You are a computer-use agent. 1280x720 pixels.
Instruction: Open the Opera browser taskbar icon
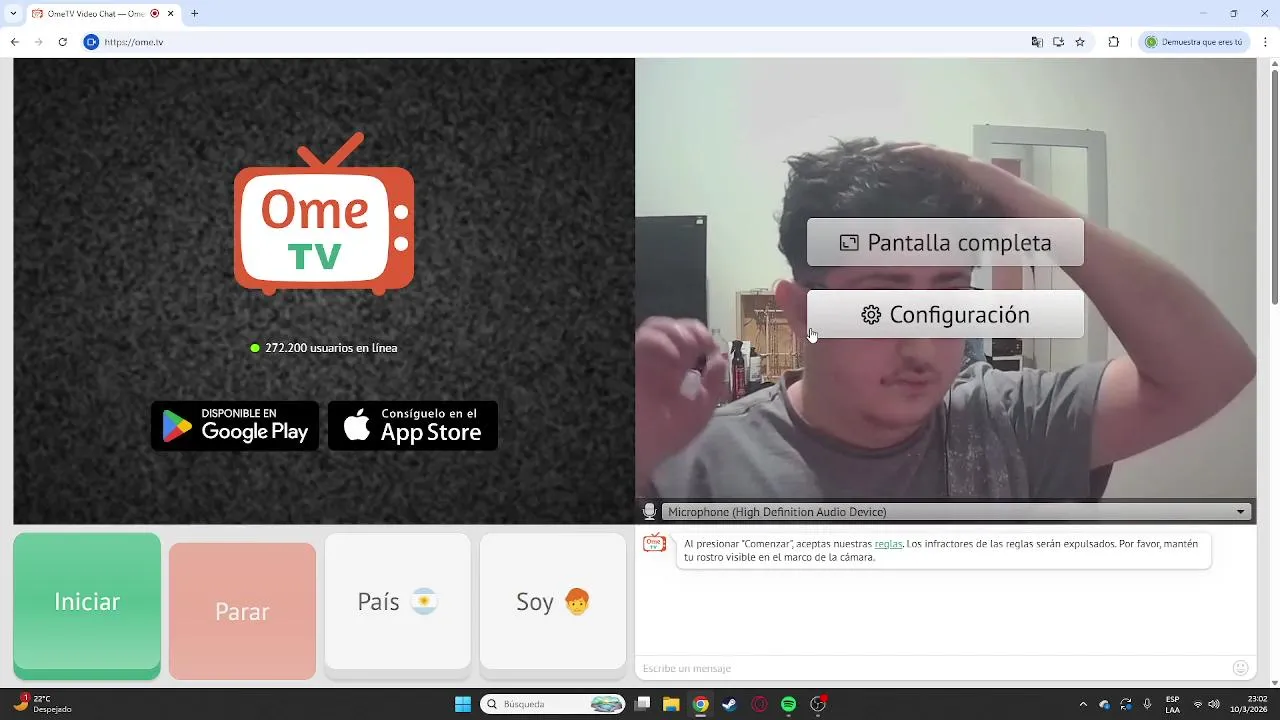pos(759,704)
